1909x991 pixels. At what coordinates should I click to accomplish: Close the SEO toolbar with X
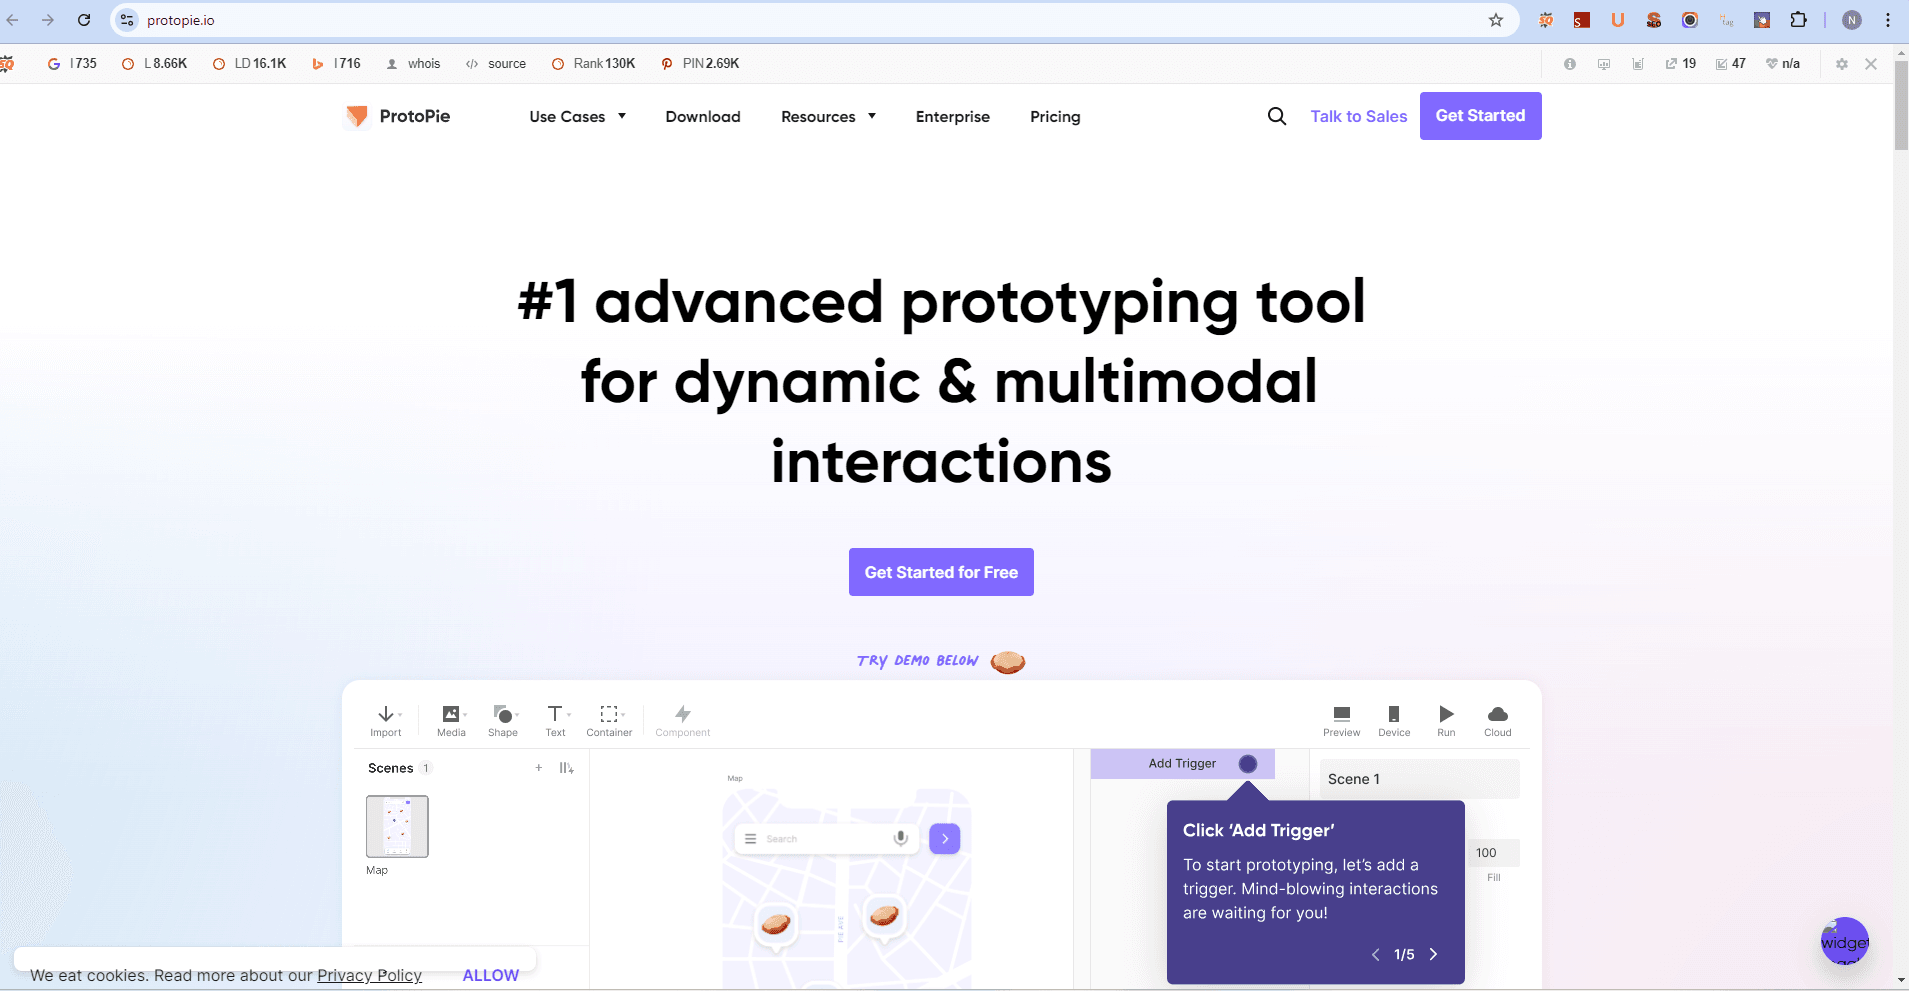coord(1871,64)
